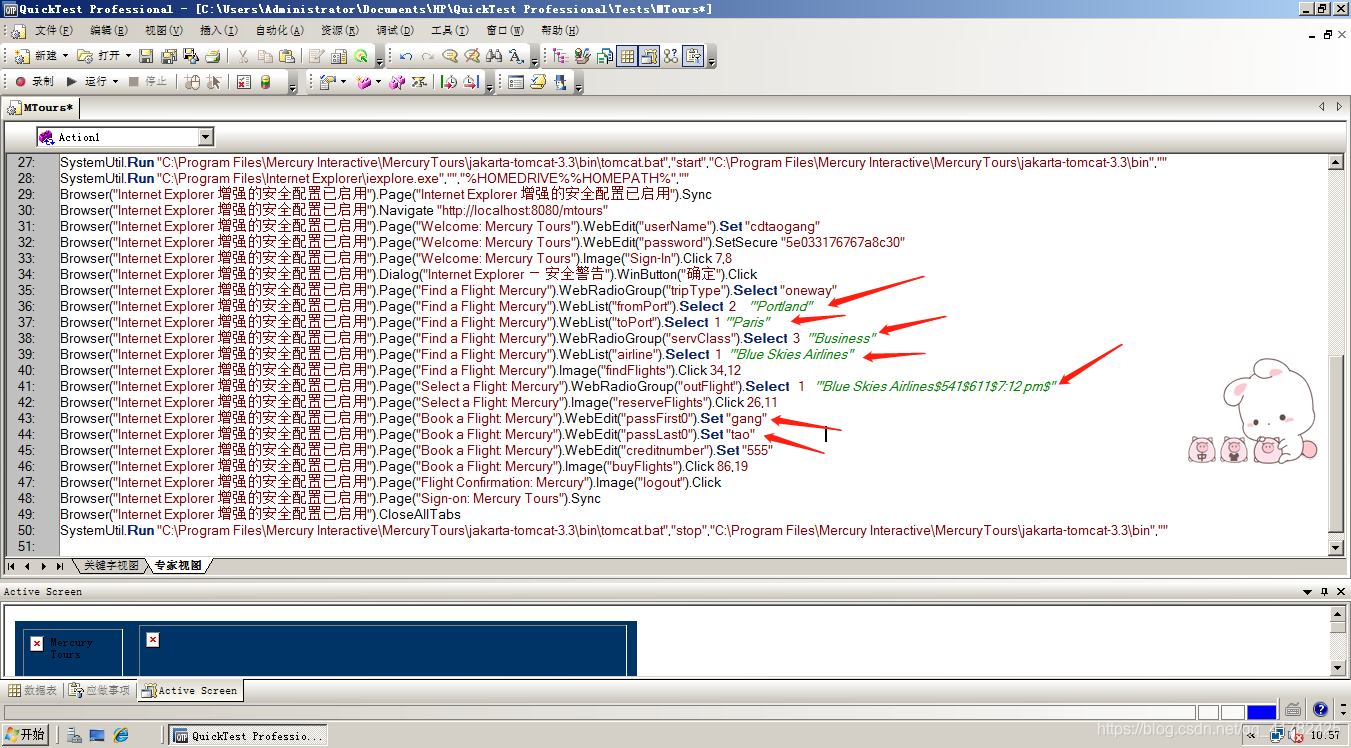Image resolution: width=1351 pixels, height=748 pixels.
Task: Click the Start Transaction clock icon
Action: pos(449,82)
